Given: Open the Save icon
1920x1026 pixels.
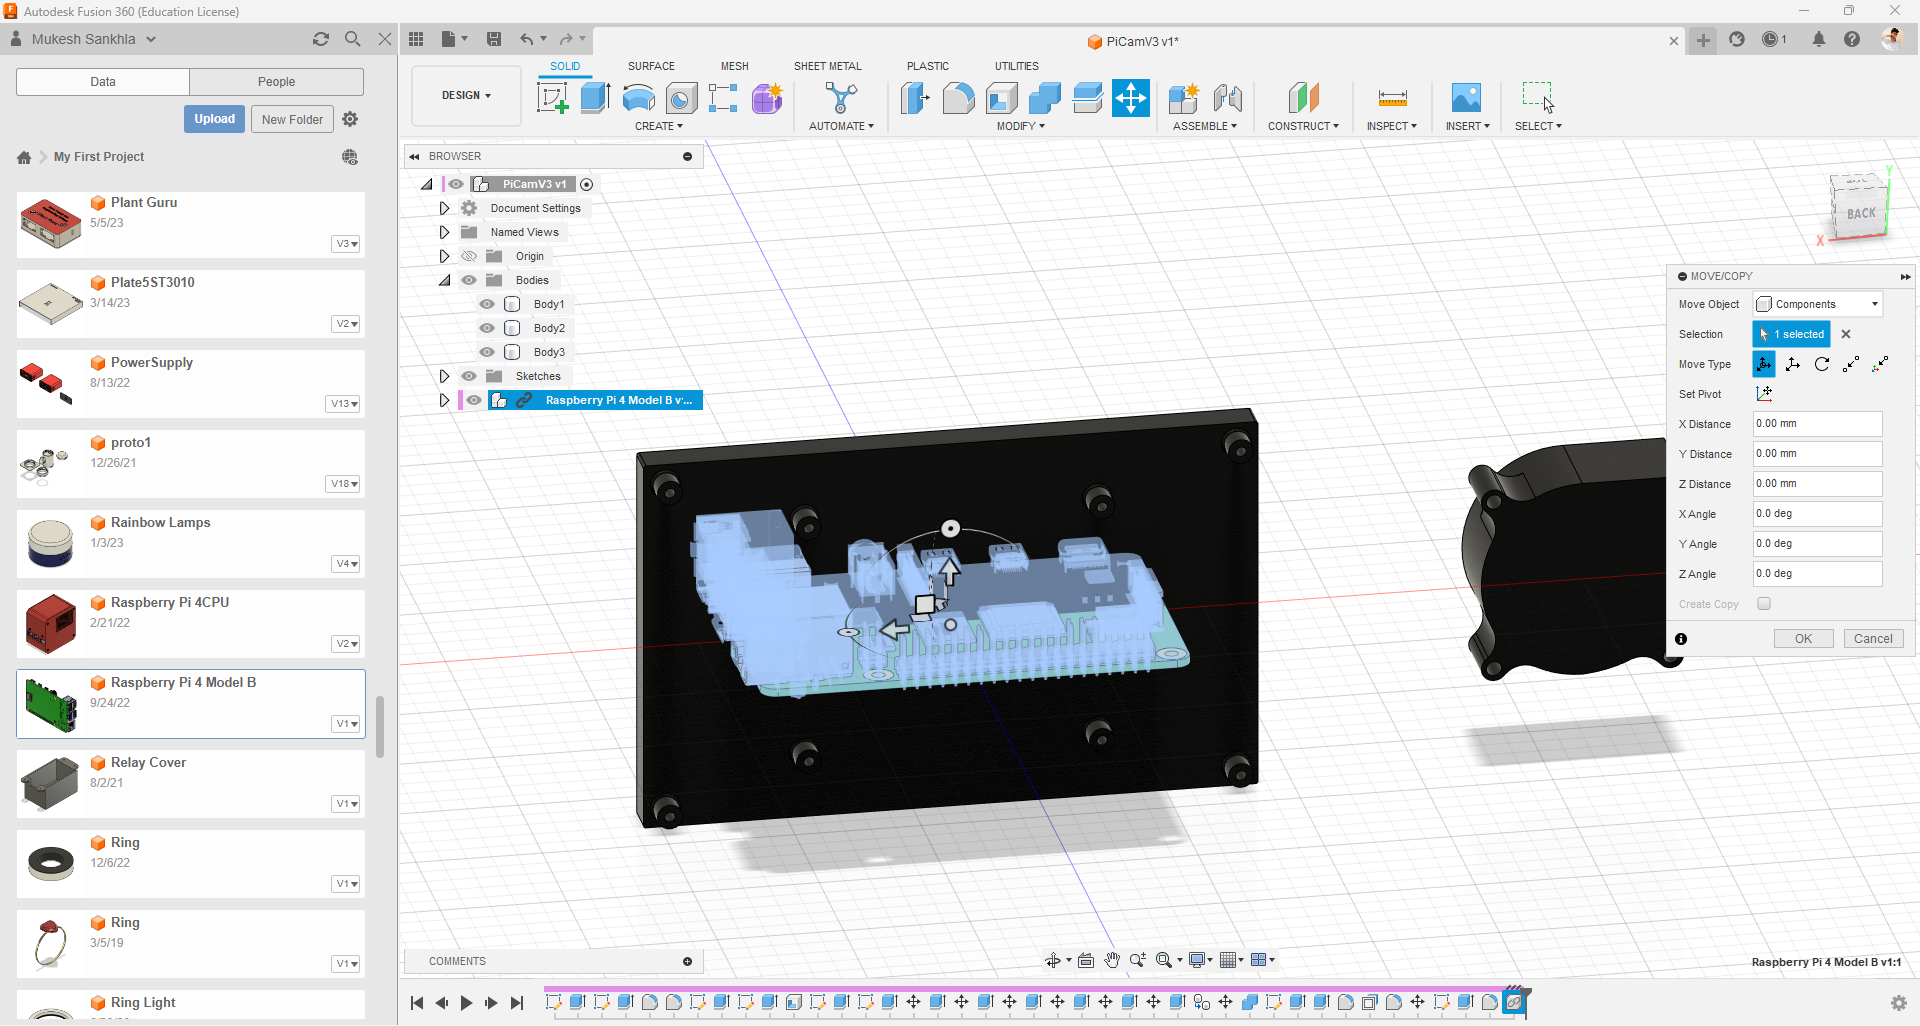Looking at the screenshot, I should (x=494, y=39).
